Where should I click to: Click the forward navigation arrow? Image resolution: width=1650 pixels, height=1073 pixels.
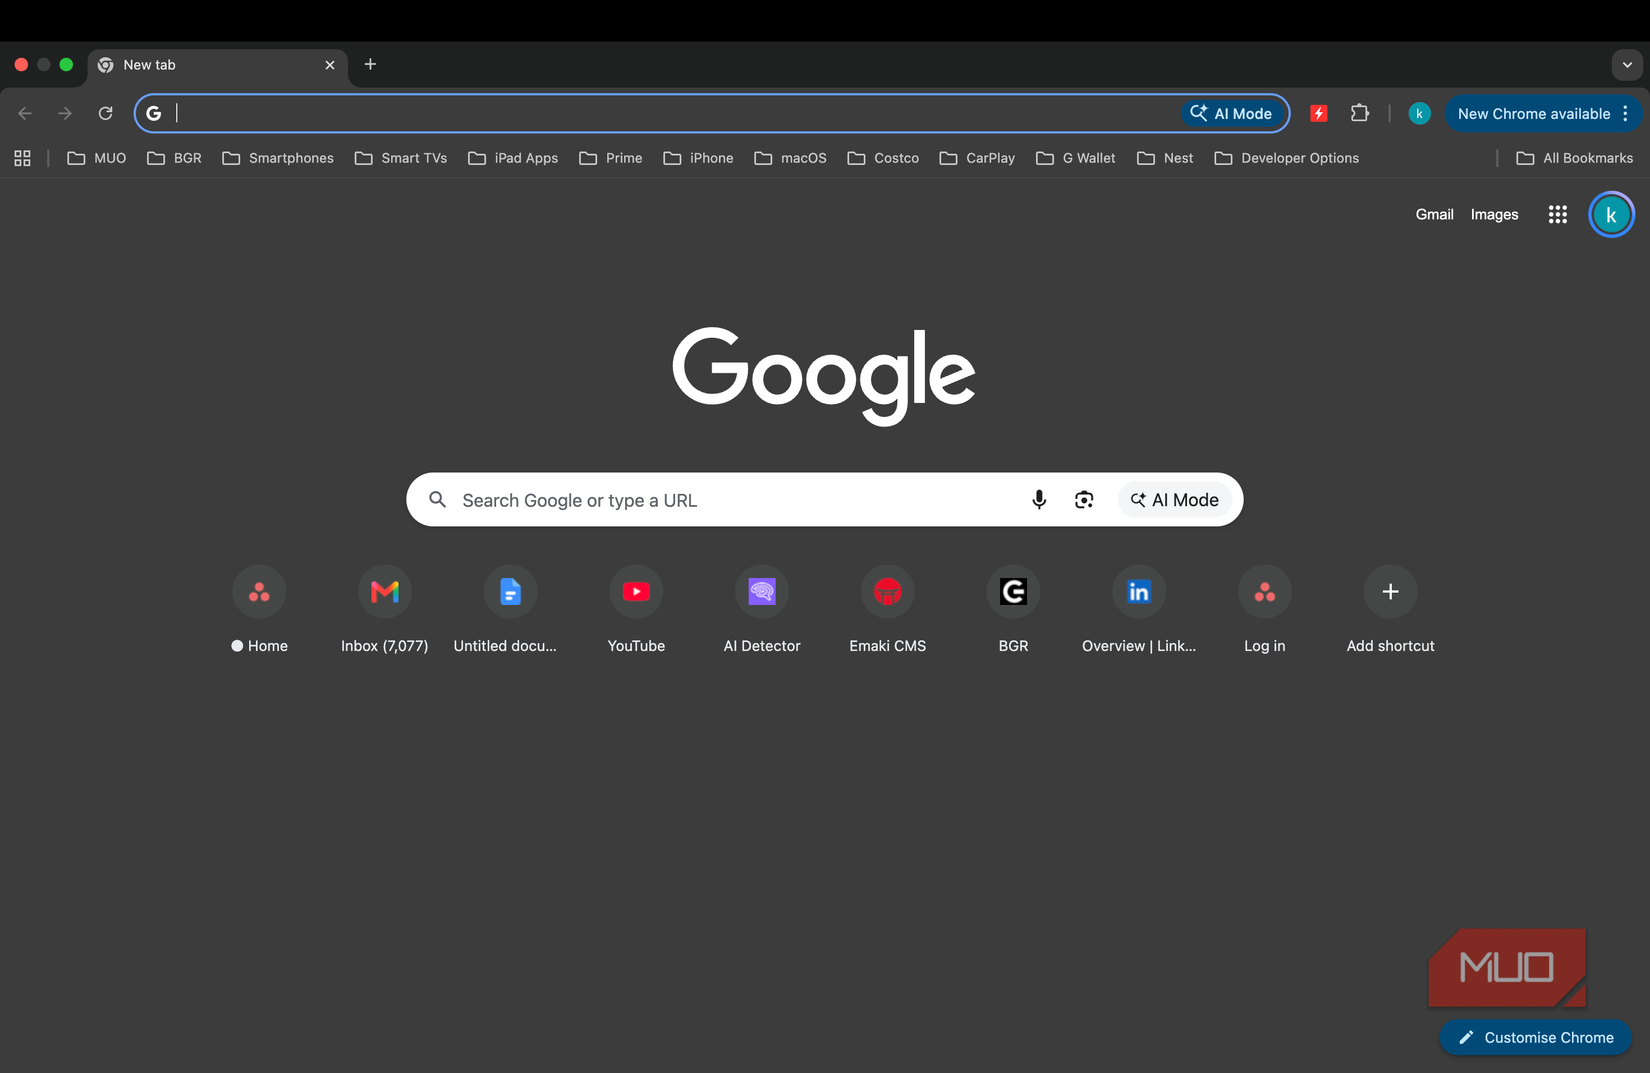point(65,113)
